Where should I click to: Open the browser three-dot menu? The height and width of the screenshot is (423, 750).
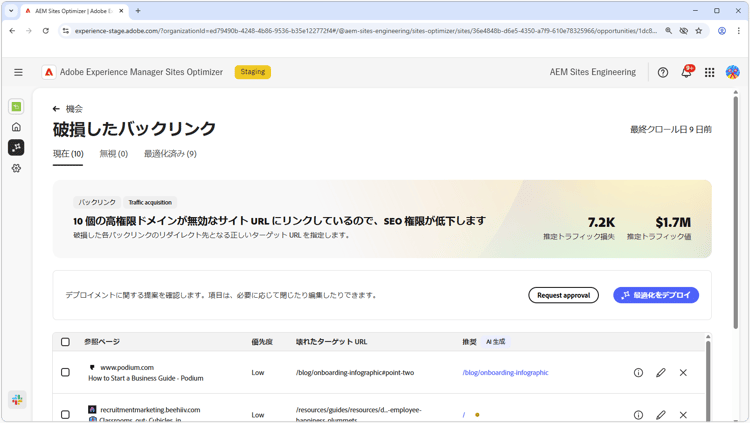739,31
